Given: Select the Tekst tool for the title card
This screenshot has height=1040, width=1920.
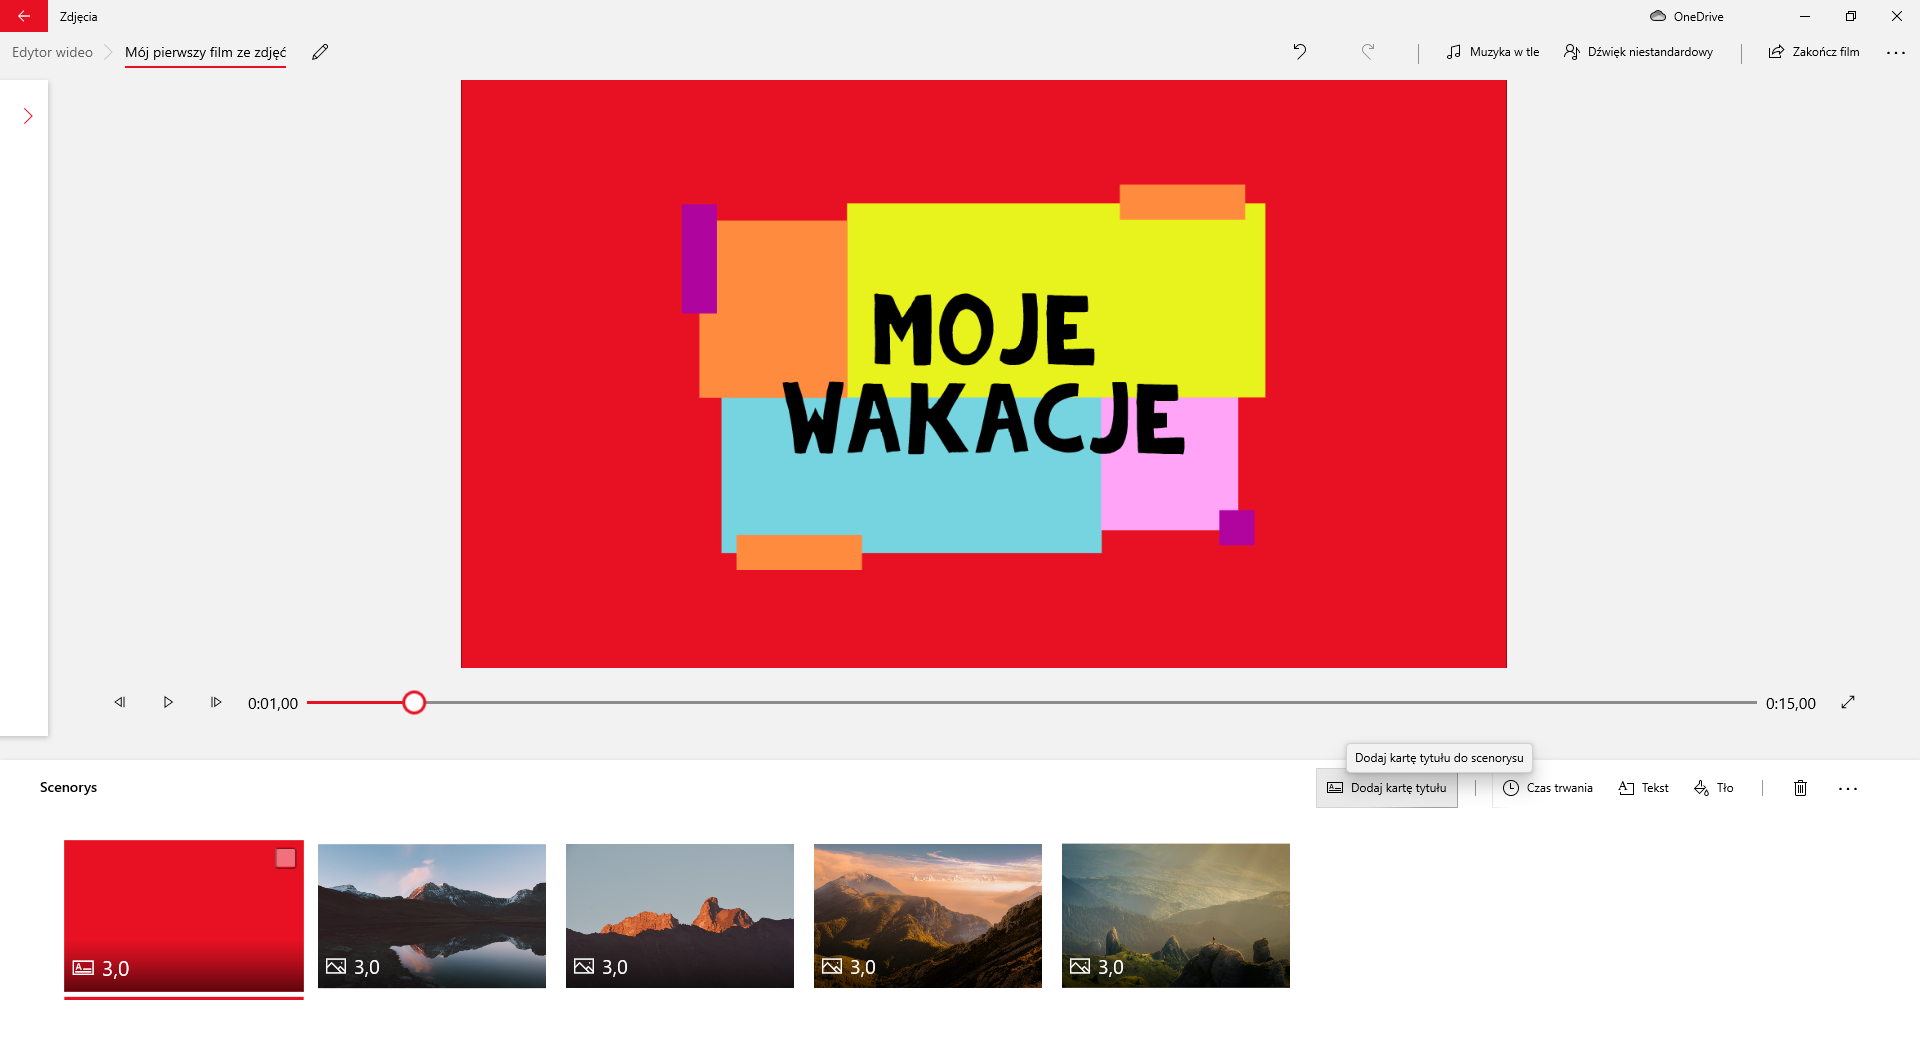Looking at the screenshot, I should [1642, 788].
